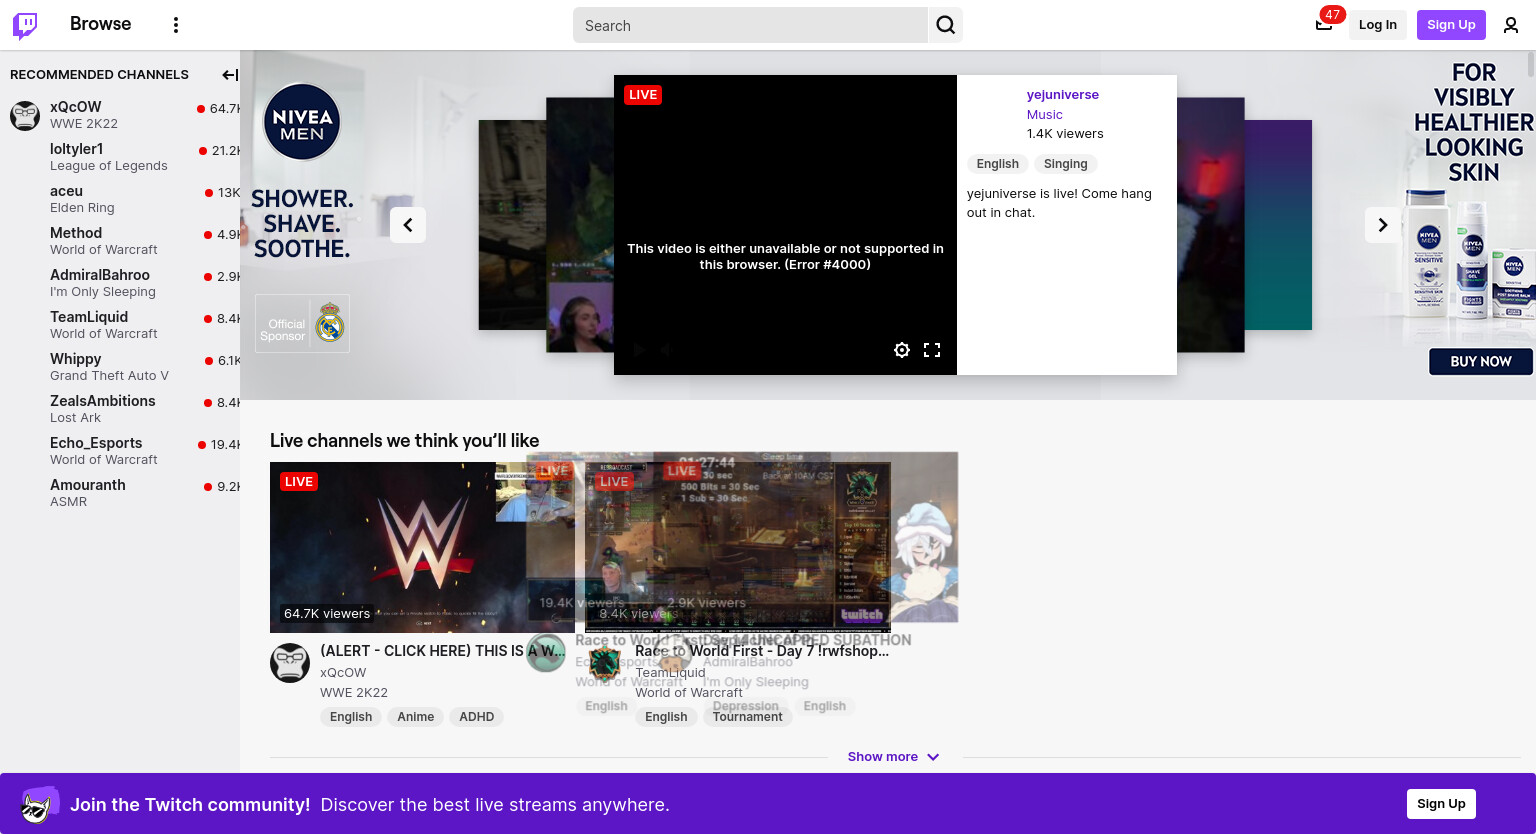Open TeamLiquid in recommended channels
Image resolution: width=1536 pixels, height=834 pixels.
pos(120,325)
